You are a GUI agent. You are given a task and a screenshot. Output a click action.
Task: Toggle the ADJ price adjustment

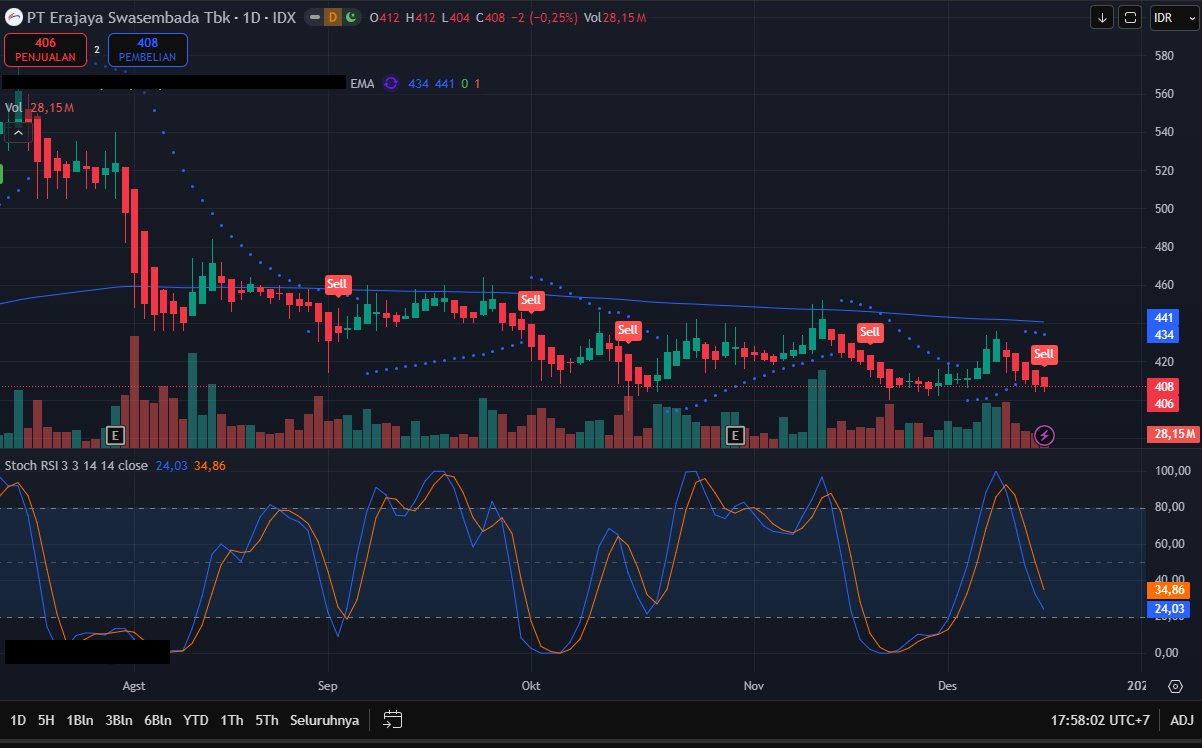click(1181, 719)
